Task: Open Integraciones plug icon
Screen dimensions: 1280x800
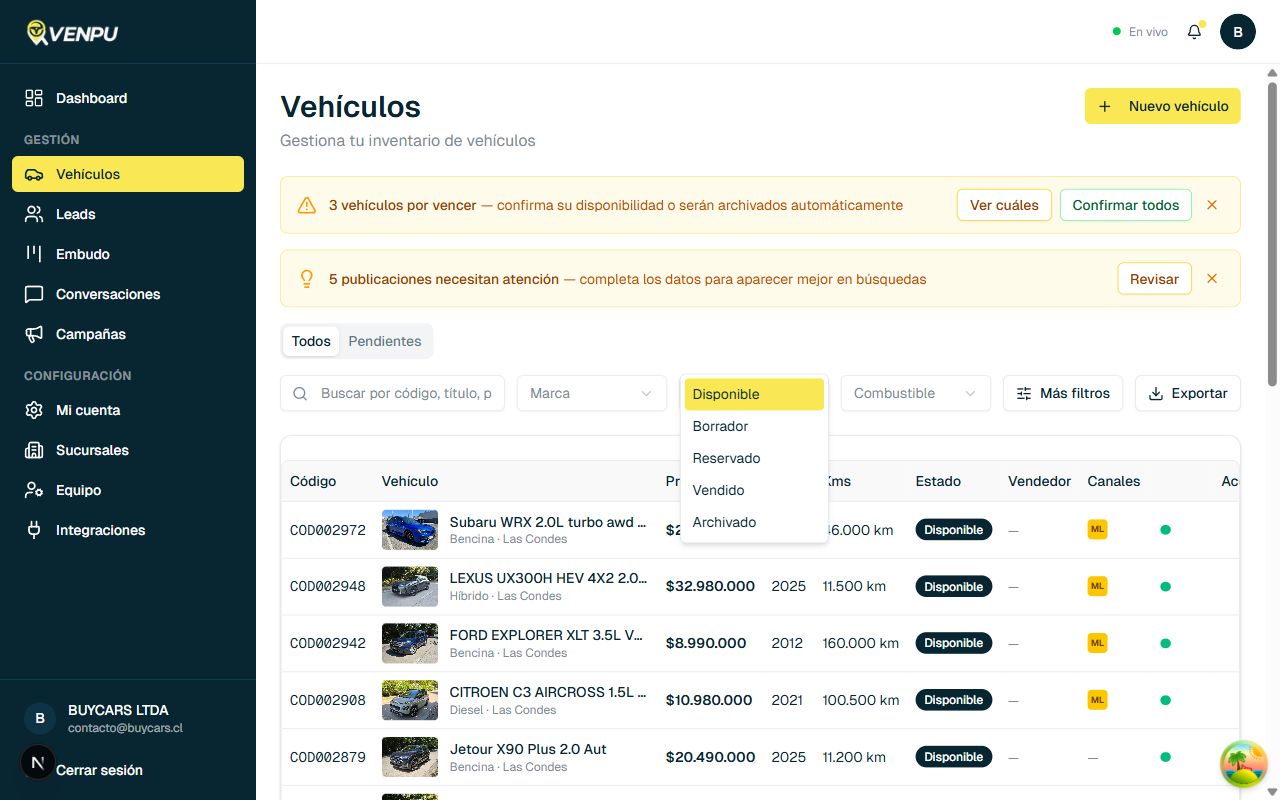Action: 34,530
